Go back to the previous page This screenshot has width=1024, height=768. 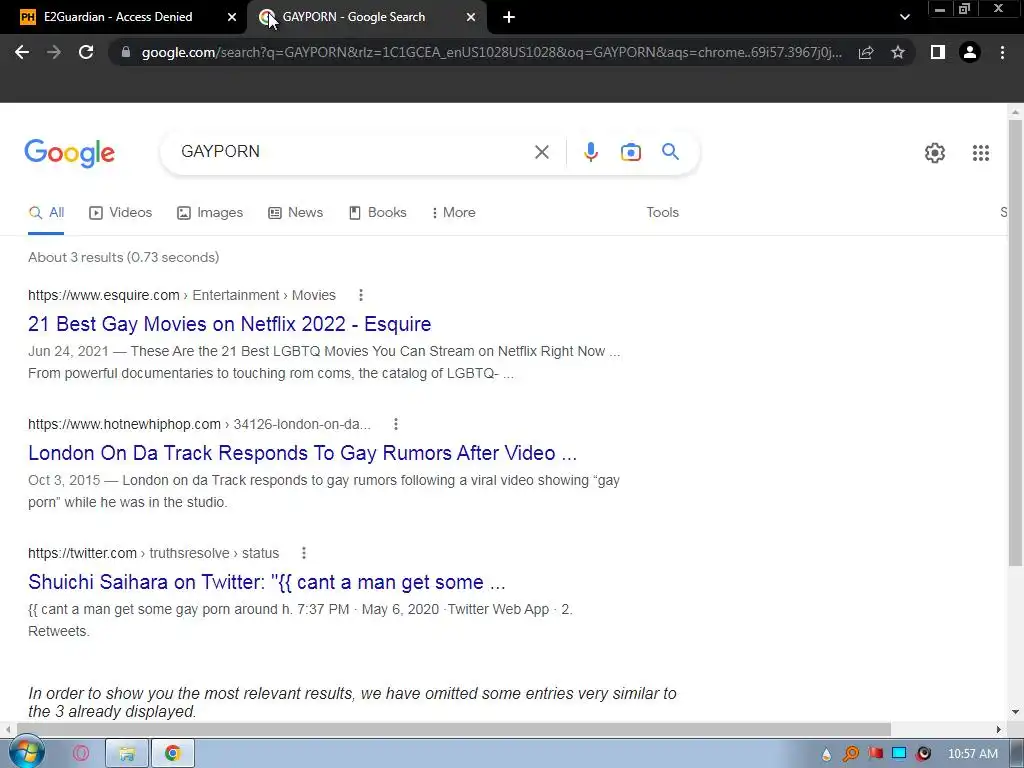tap(22, 52)
